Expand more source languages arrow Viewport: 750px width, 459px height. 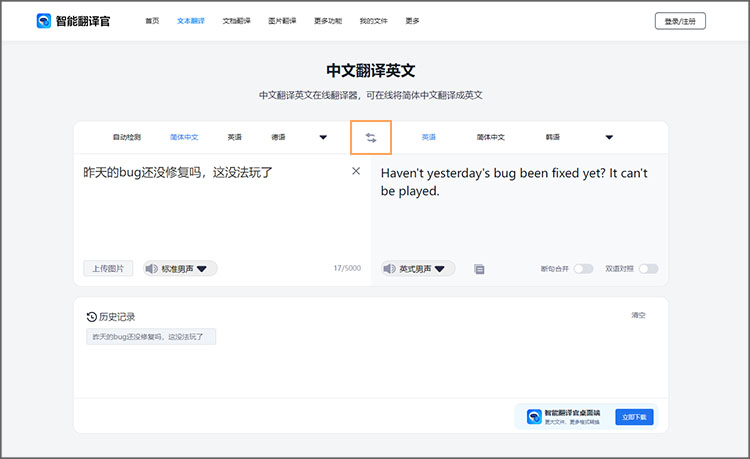point(323,137)
